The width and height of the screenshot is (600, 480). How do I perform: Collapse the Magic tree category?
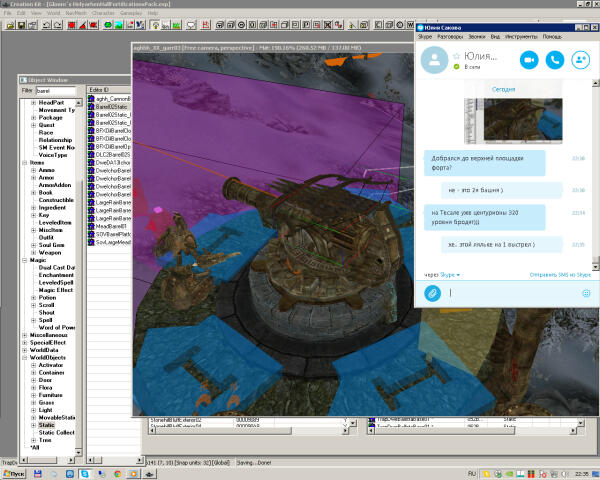click(x=24, y=260)
